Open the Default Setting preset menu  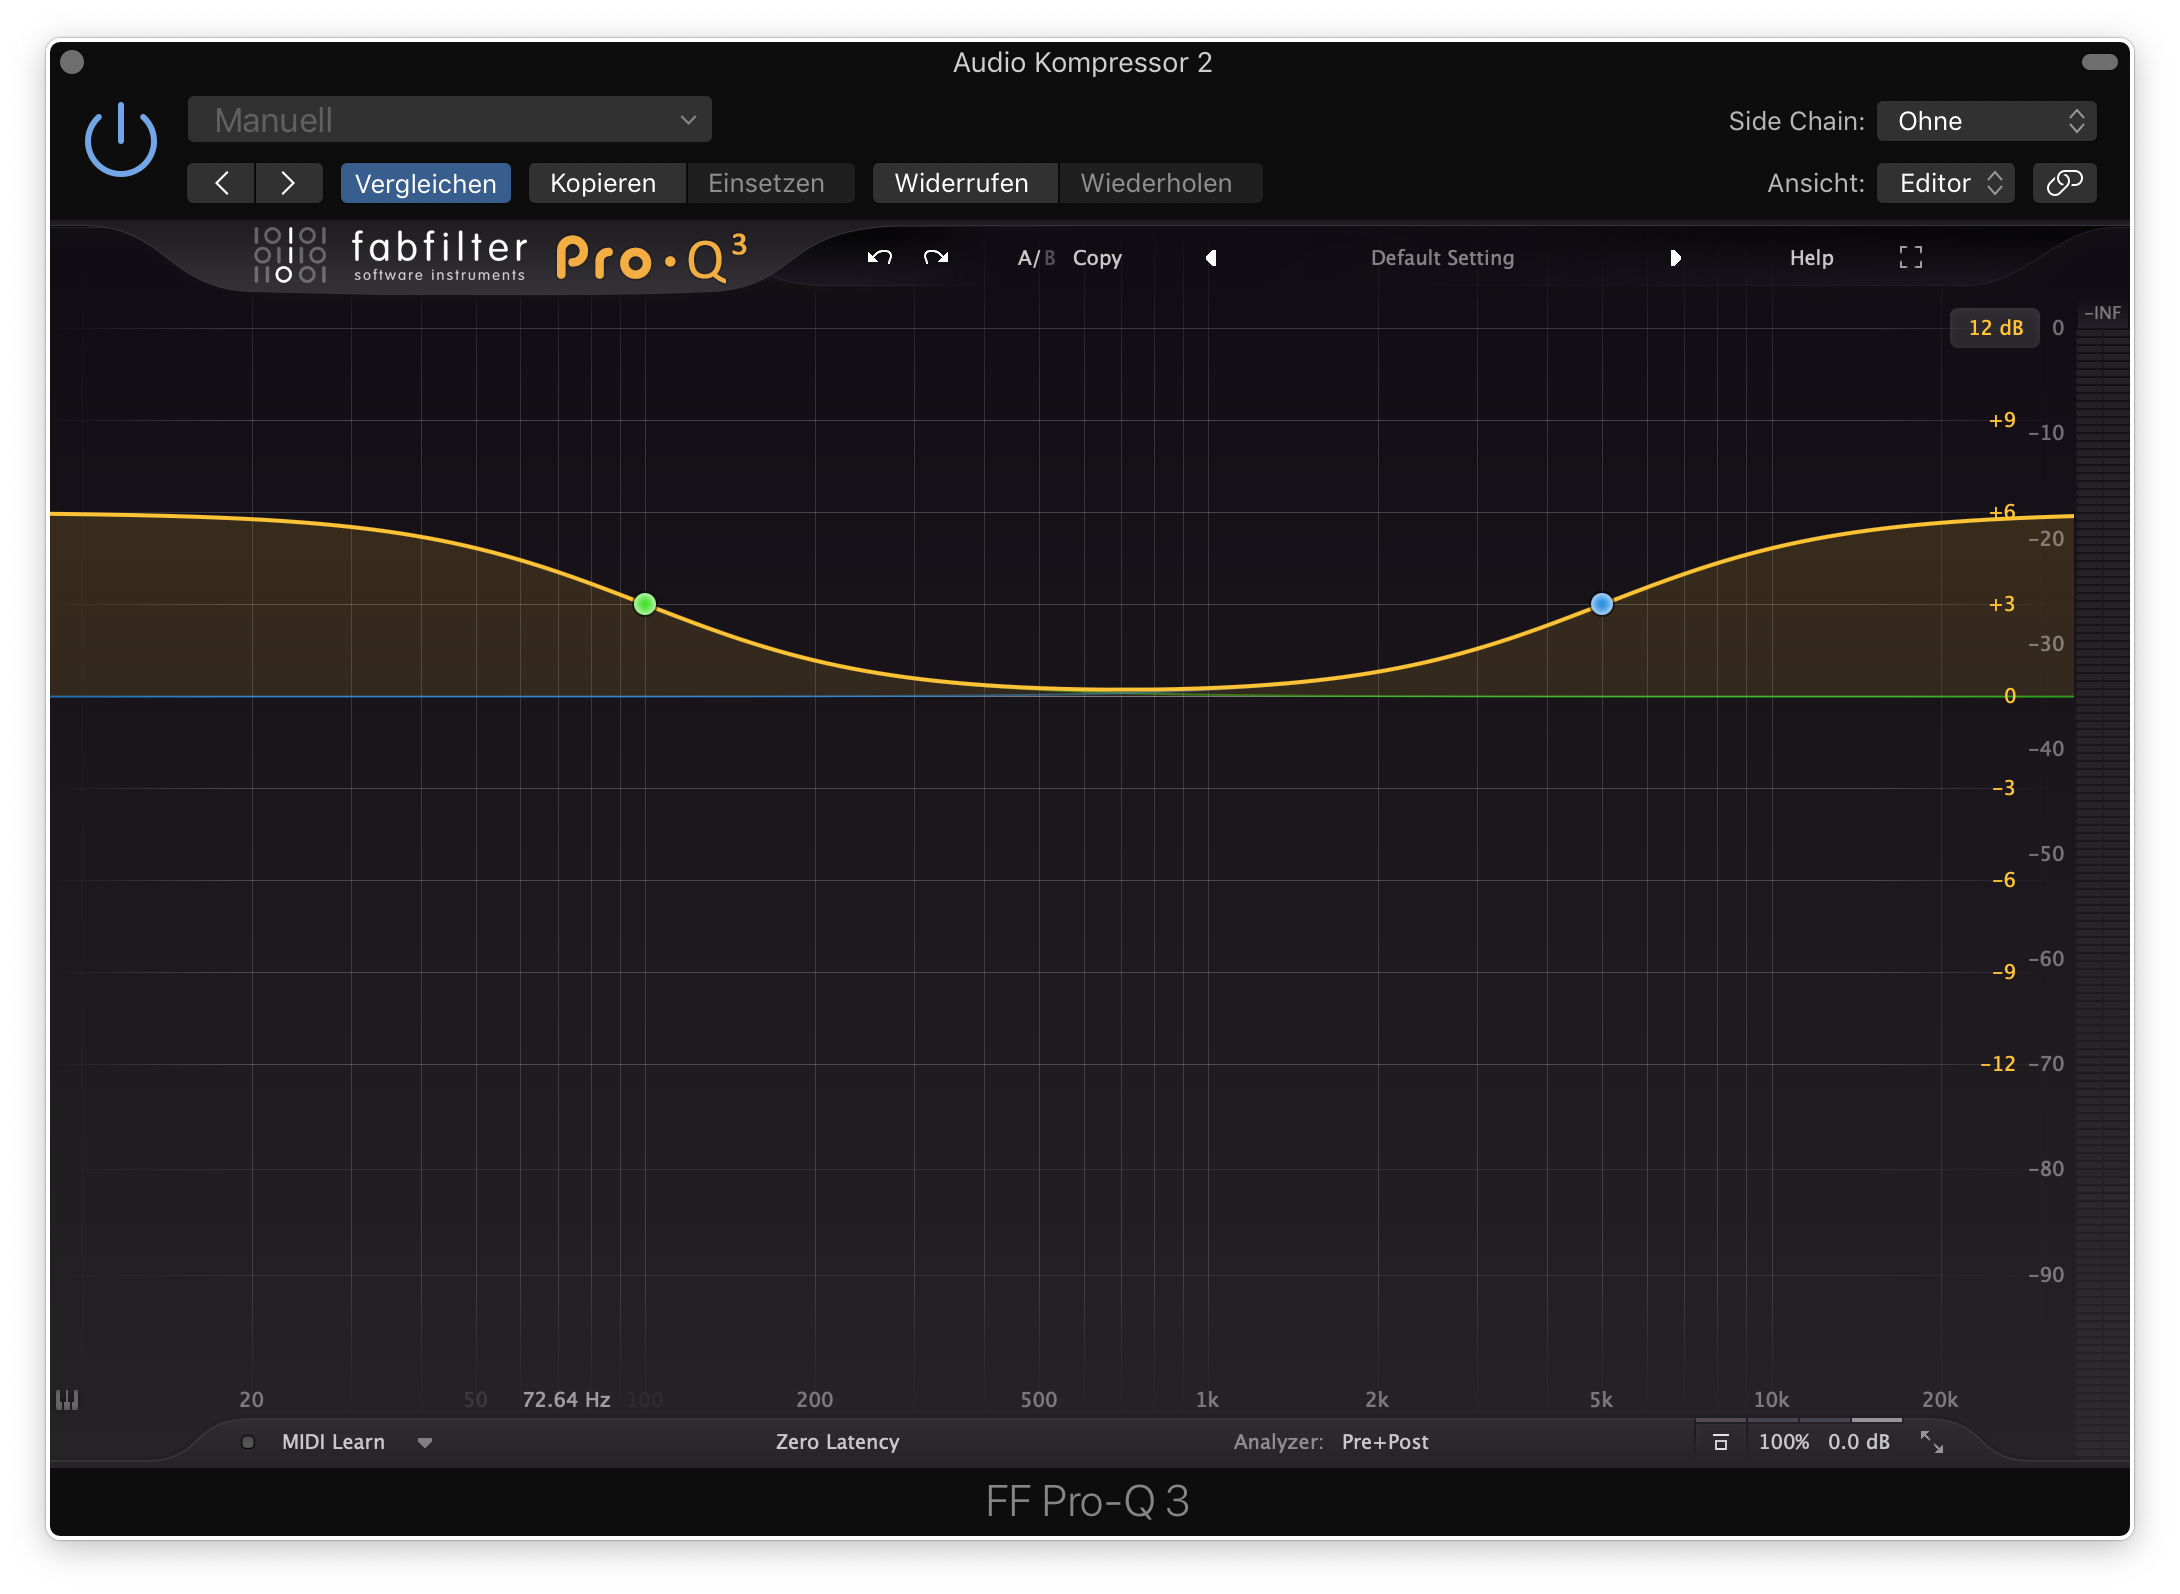pyautogui.click(x=1442, y=258)
